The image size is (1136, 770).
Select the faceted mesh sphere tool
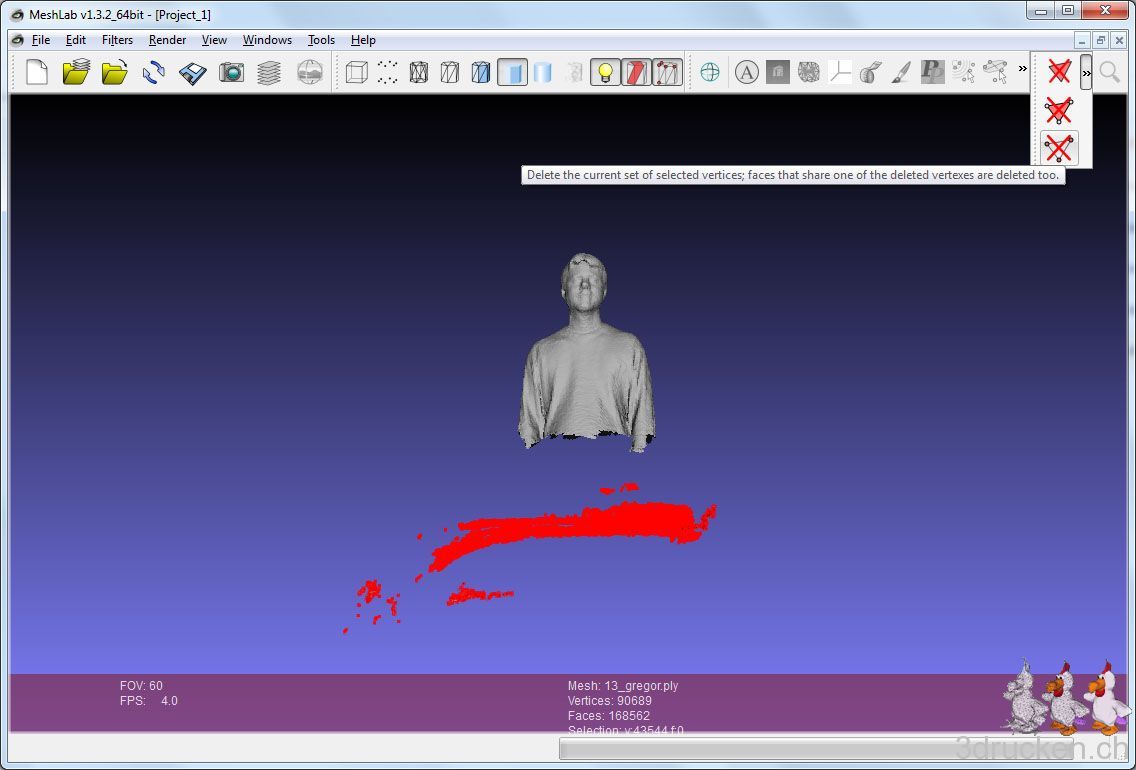coord(809,72)
